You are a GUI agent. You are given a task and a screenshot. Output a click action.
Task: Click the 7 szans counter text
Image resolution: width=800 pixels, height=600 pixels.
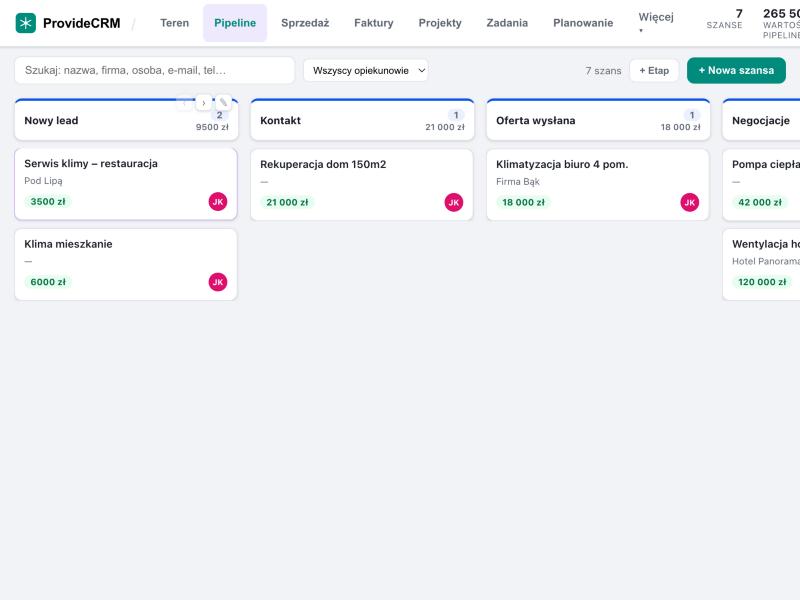tap(603, 71)
